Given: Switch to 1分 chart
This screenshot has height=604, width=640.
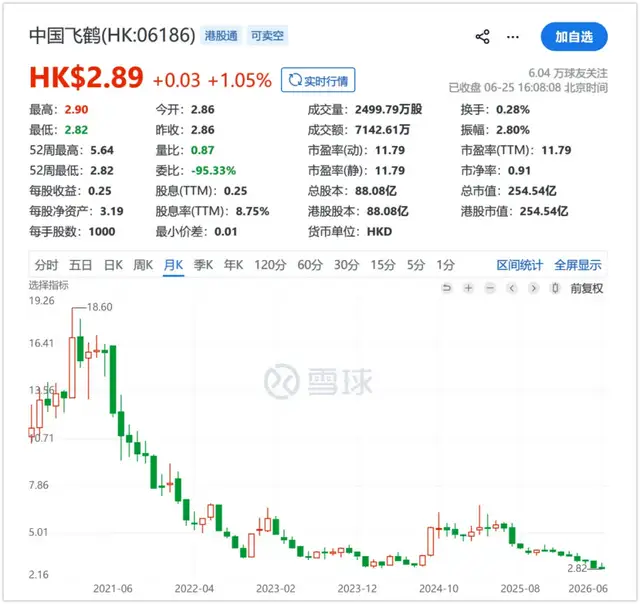Looking at the screenshot, I should coord(445,265).
